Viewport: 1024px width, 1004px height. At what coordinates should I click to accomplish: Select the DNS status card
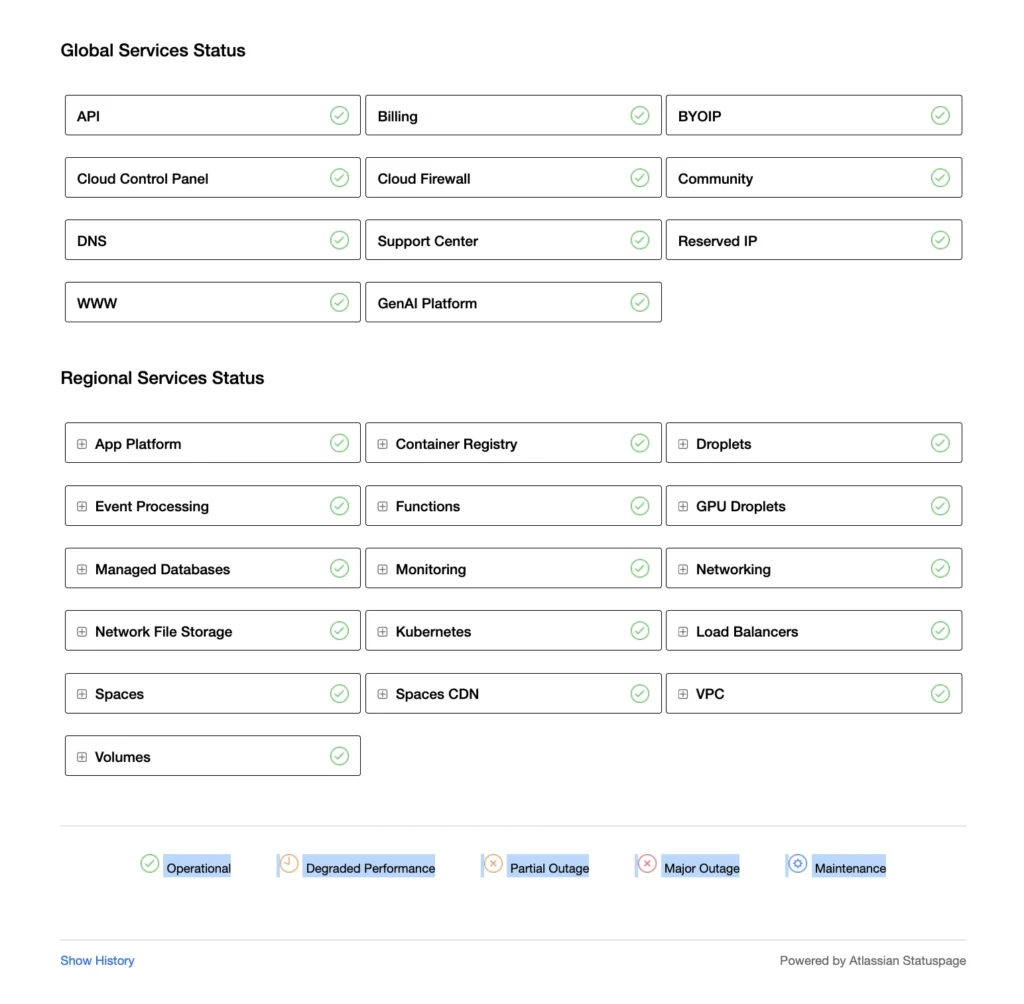212,239
